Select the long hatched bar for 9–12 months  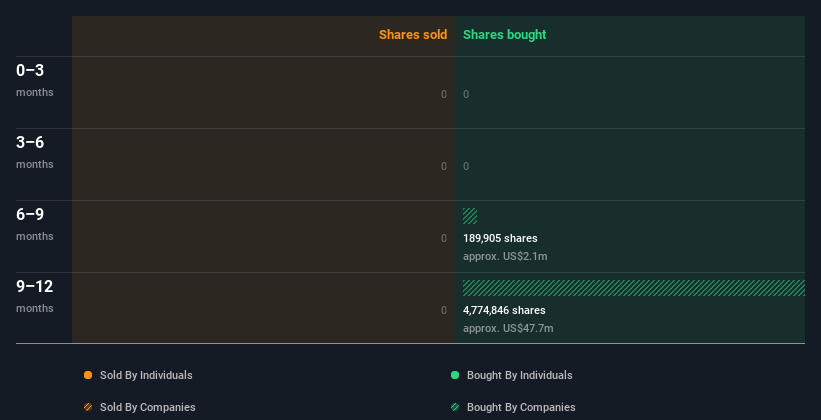click(633, 288)
